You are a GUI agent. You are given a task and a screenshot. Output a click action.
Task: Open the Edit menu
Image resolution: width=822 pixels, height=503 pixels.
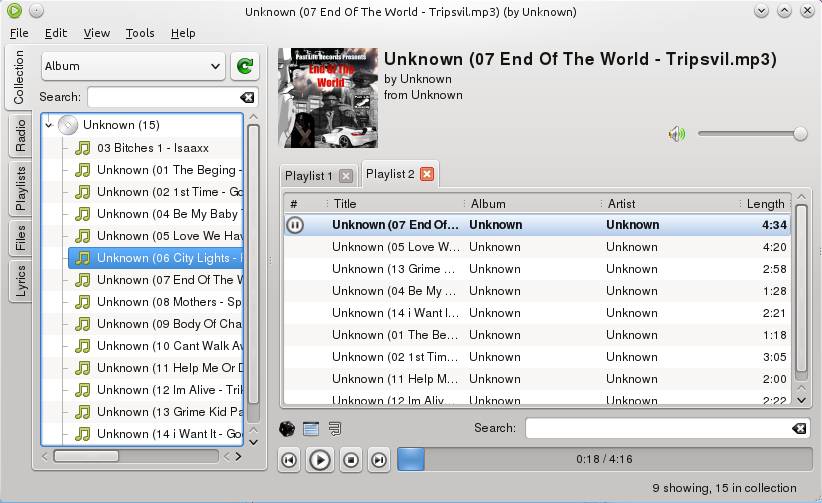point(56,33)
